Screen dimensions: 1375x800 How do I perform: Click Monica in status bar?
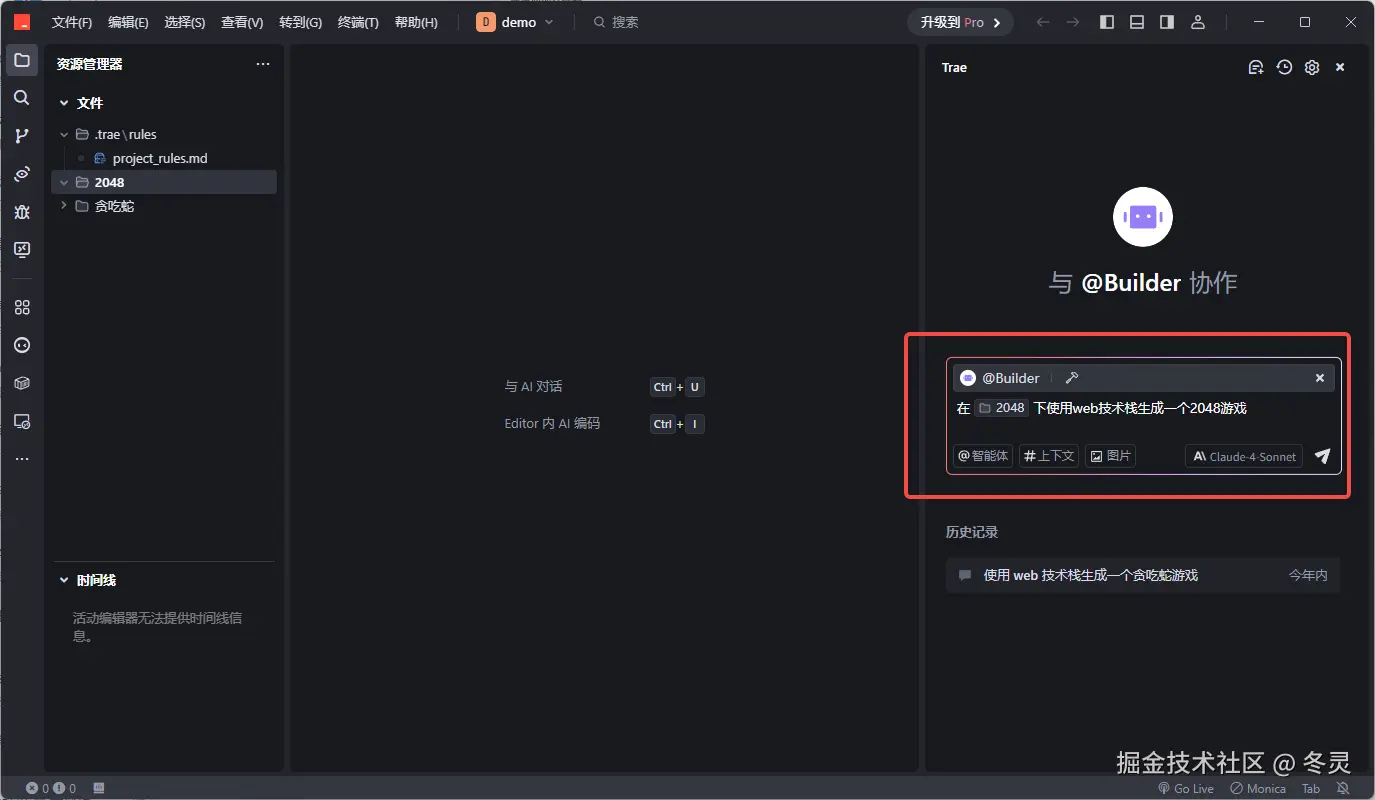click(x=1258, y=789)
